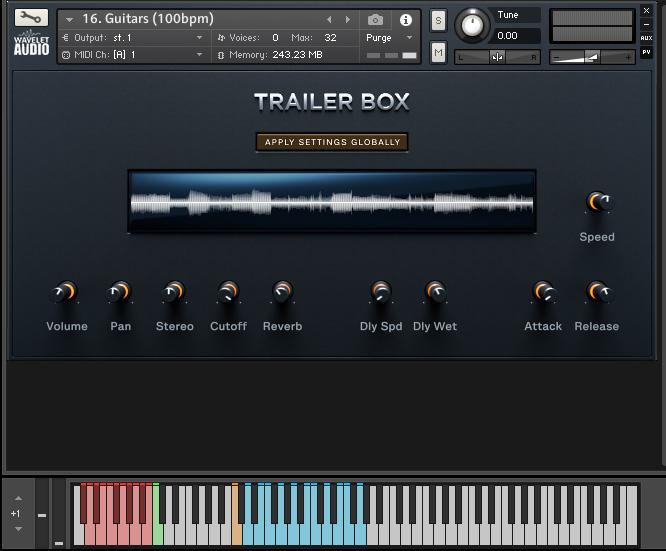This screenshot has width=666, height=551.
Task: Click the Cutoff knob
Action: 228,292
